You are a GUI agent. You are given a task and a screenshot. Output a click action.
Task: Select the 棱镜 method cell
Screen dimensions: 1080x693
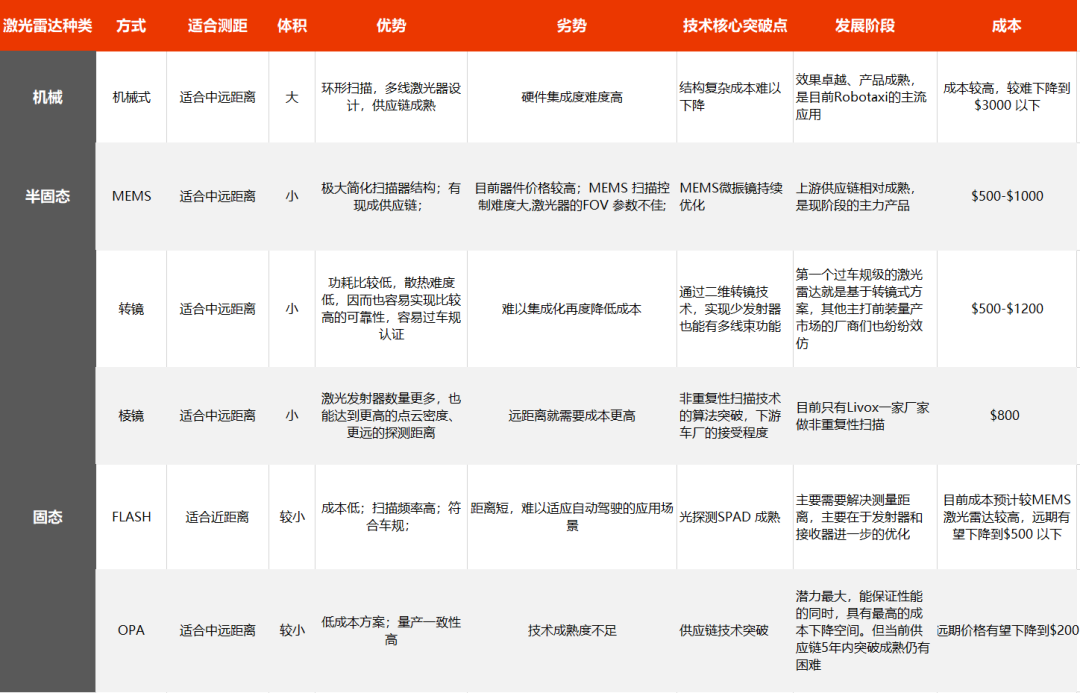(131, 415)
